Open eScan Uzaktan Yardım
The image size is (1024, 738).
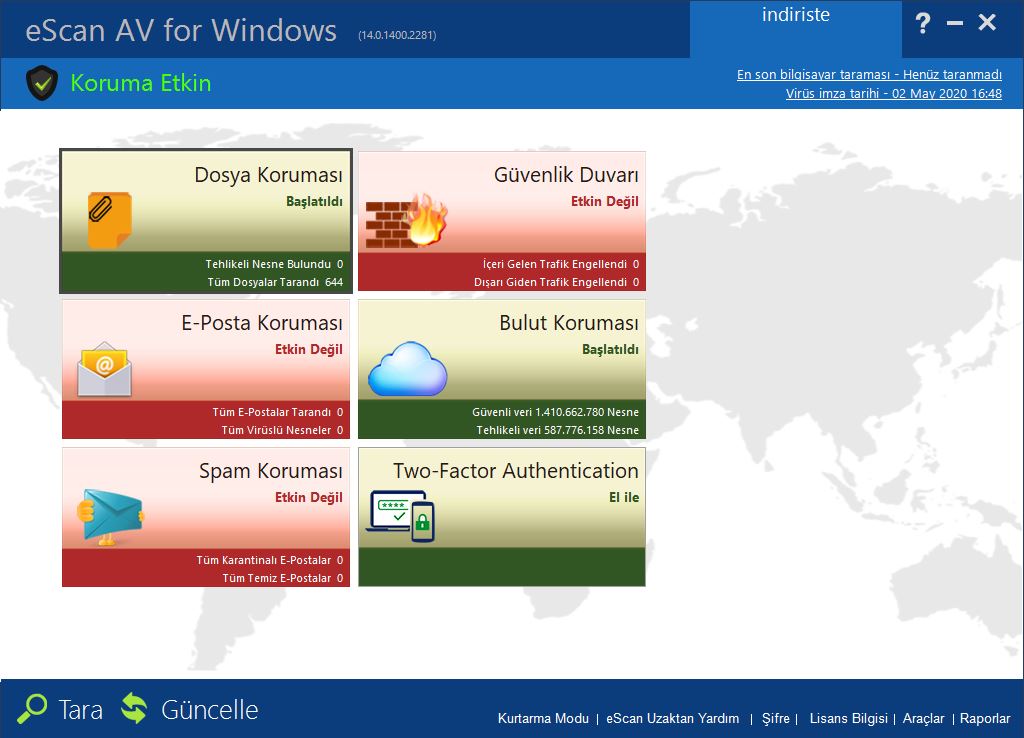click(673, 718)
